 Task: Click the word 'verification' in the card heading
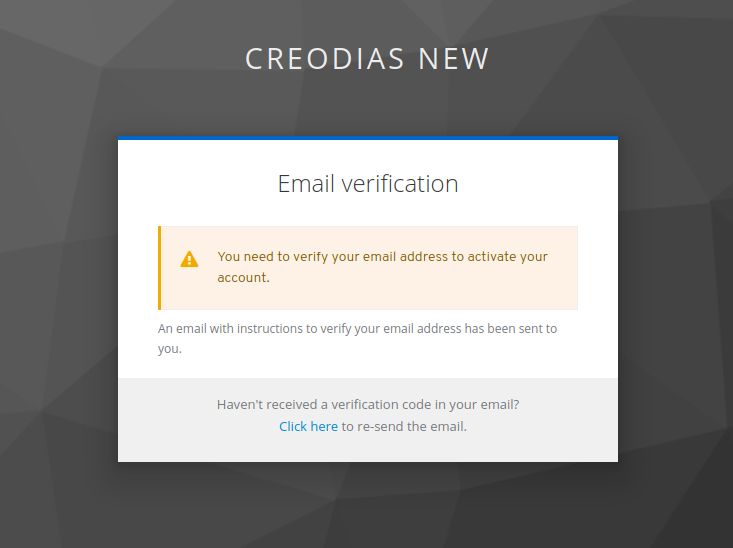(400, 183)
